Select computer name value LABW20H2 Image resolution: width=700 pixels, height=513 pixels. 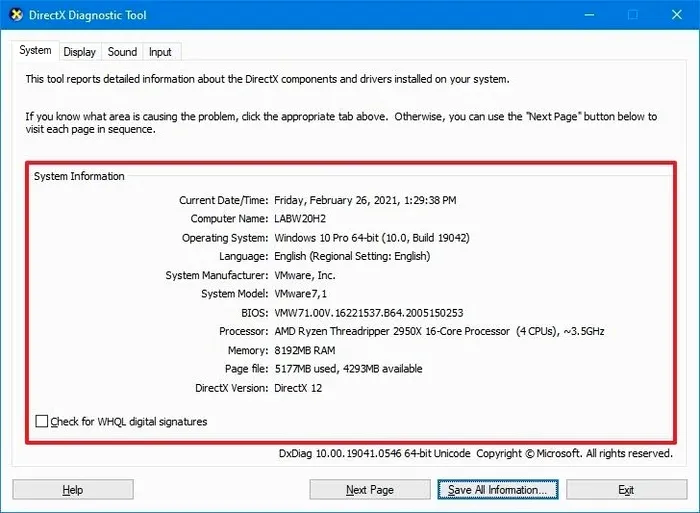click(x=300, y=219)
